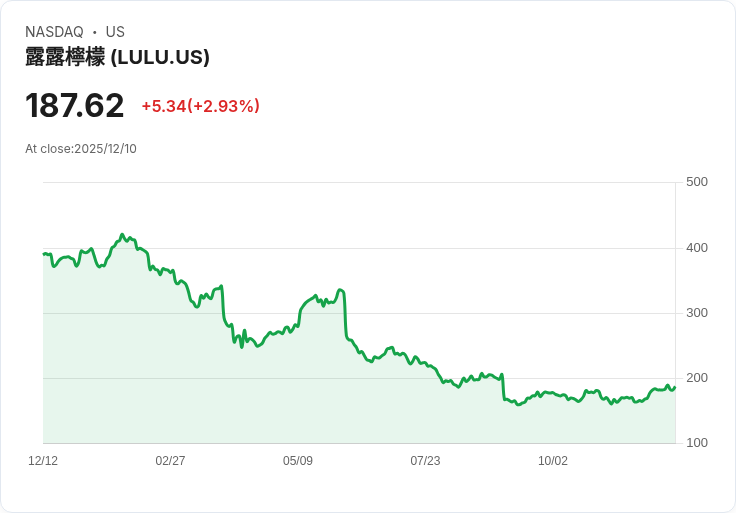Click the 500 y-axis price label

click(x=697, y=182)
